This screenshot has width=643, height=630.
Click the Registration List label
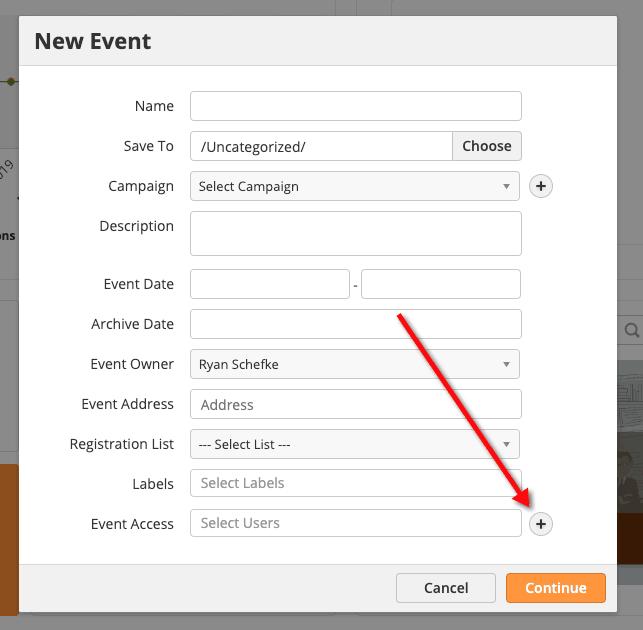point(122,444)
